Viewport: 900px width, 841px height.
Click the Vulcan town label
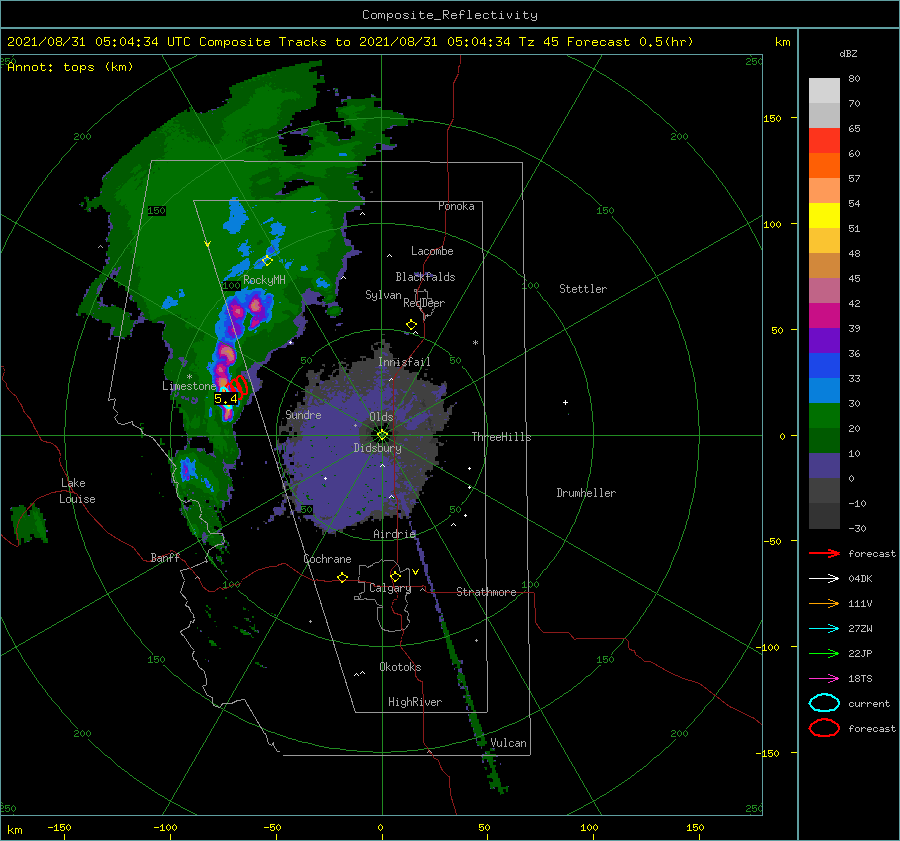[x=508, y=743]
